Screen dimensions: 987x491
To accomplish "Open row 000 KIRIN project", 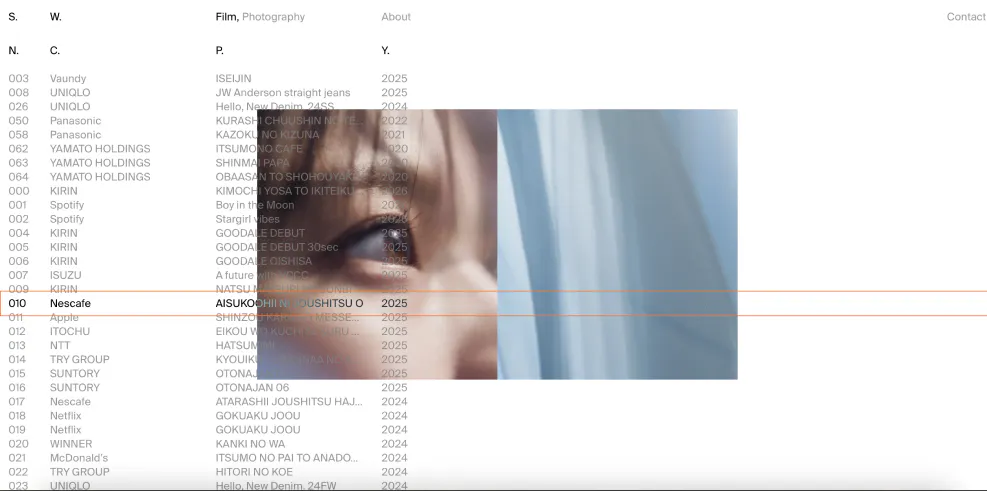I will 208,191.
